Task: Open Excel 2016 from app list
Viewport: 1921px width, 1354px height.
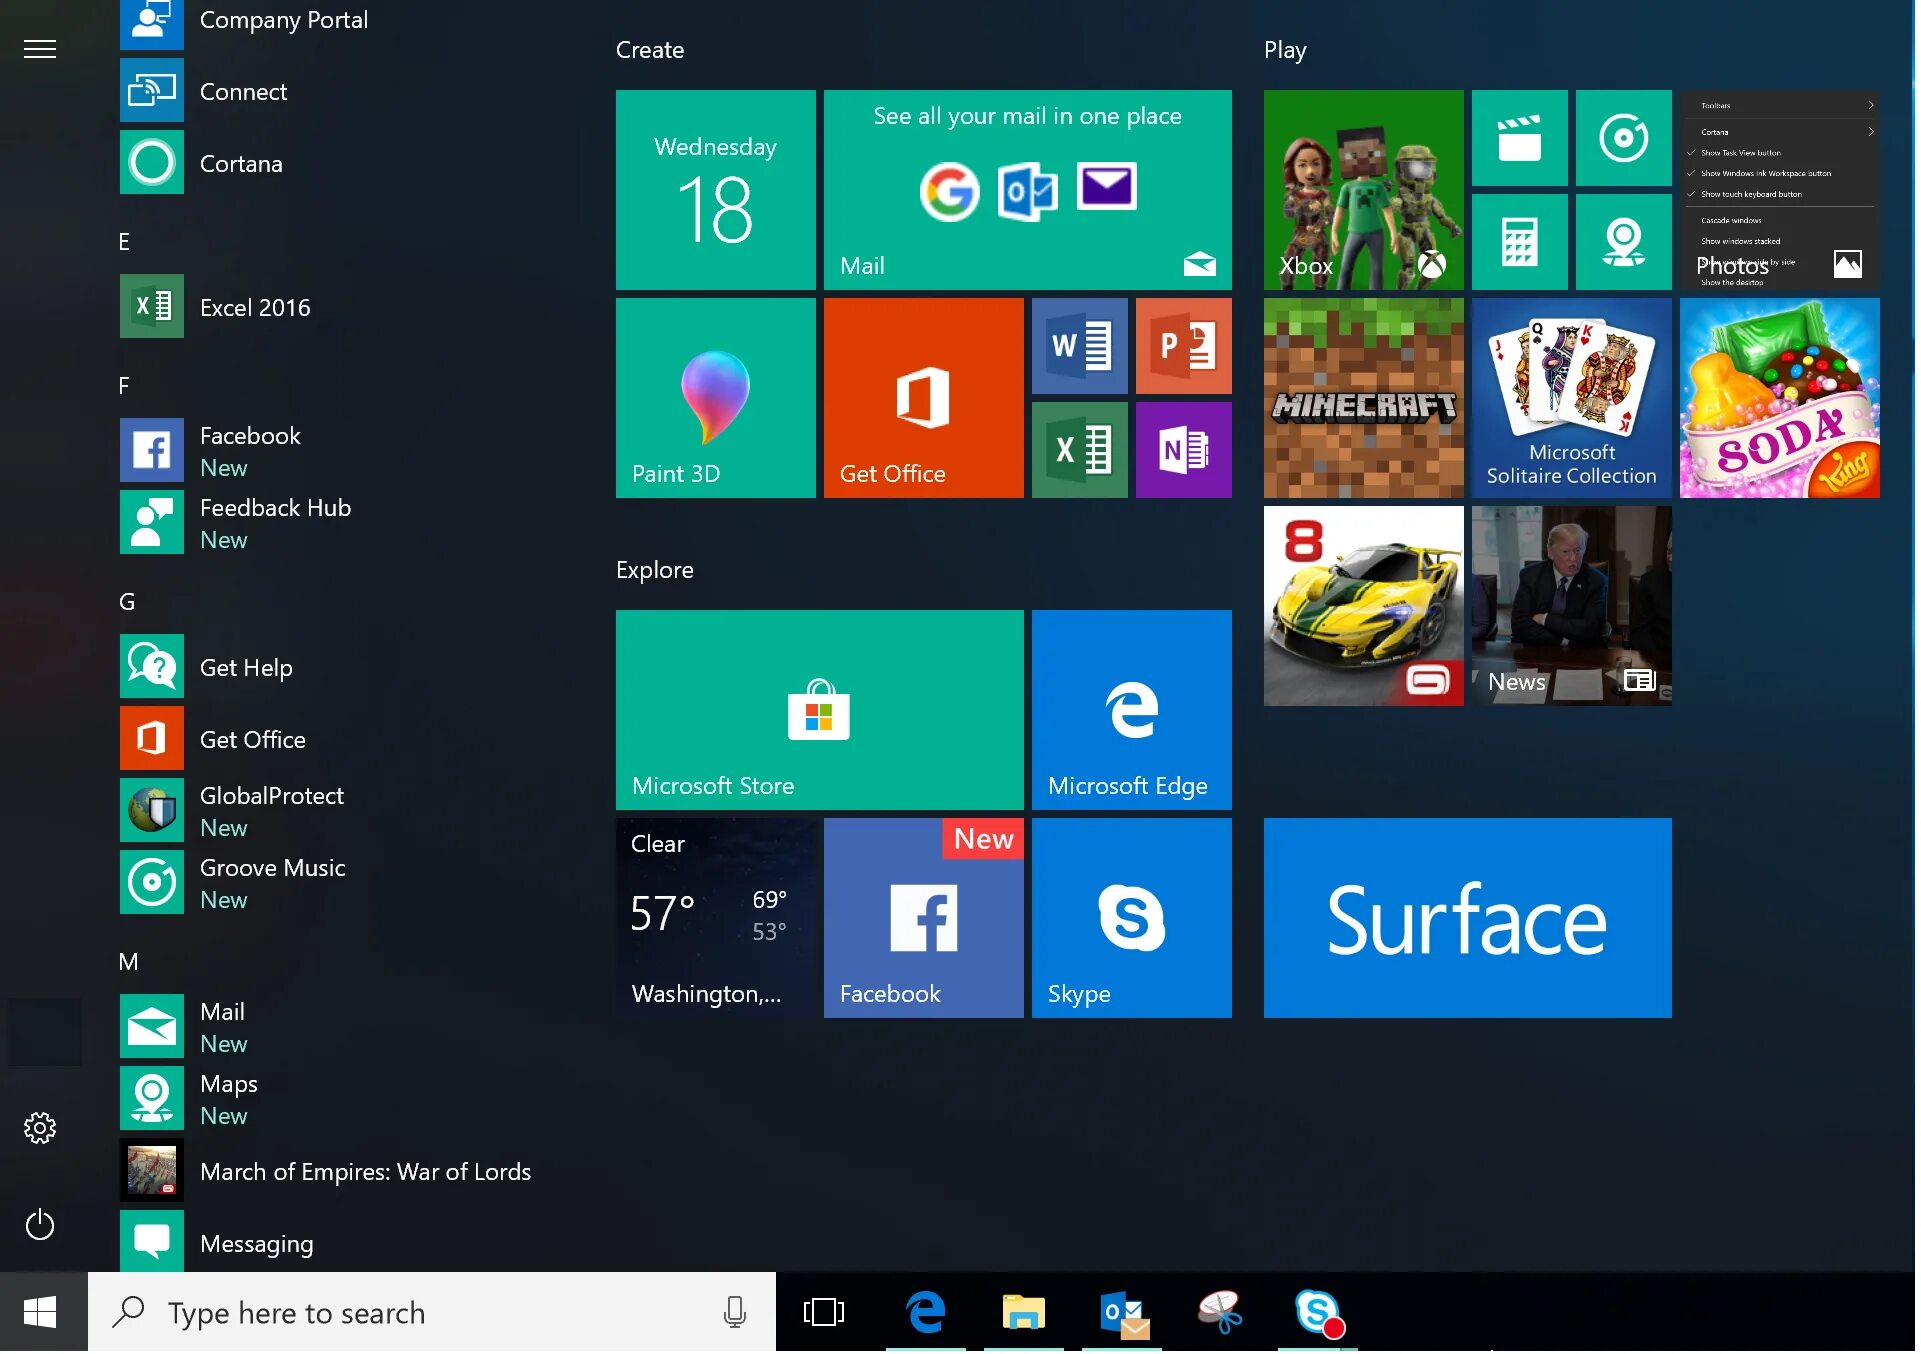Action: [x=255, y=307]
